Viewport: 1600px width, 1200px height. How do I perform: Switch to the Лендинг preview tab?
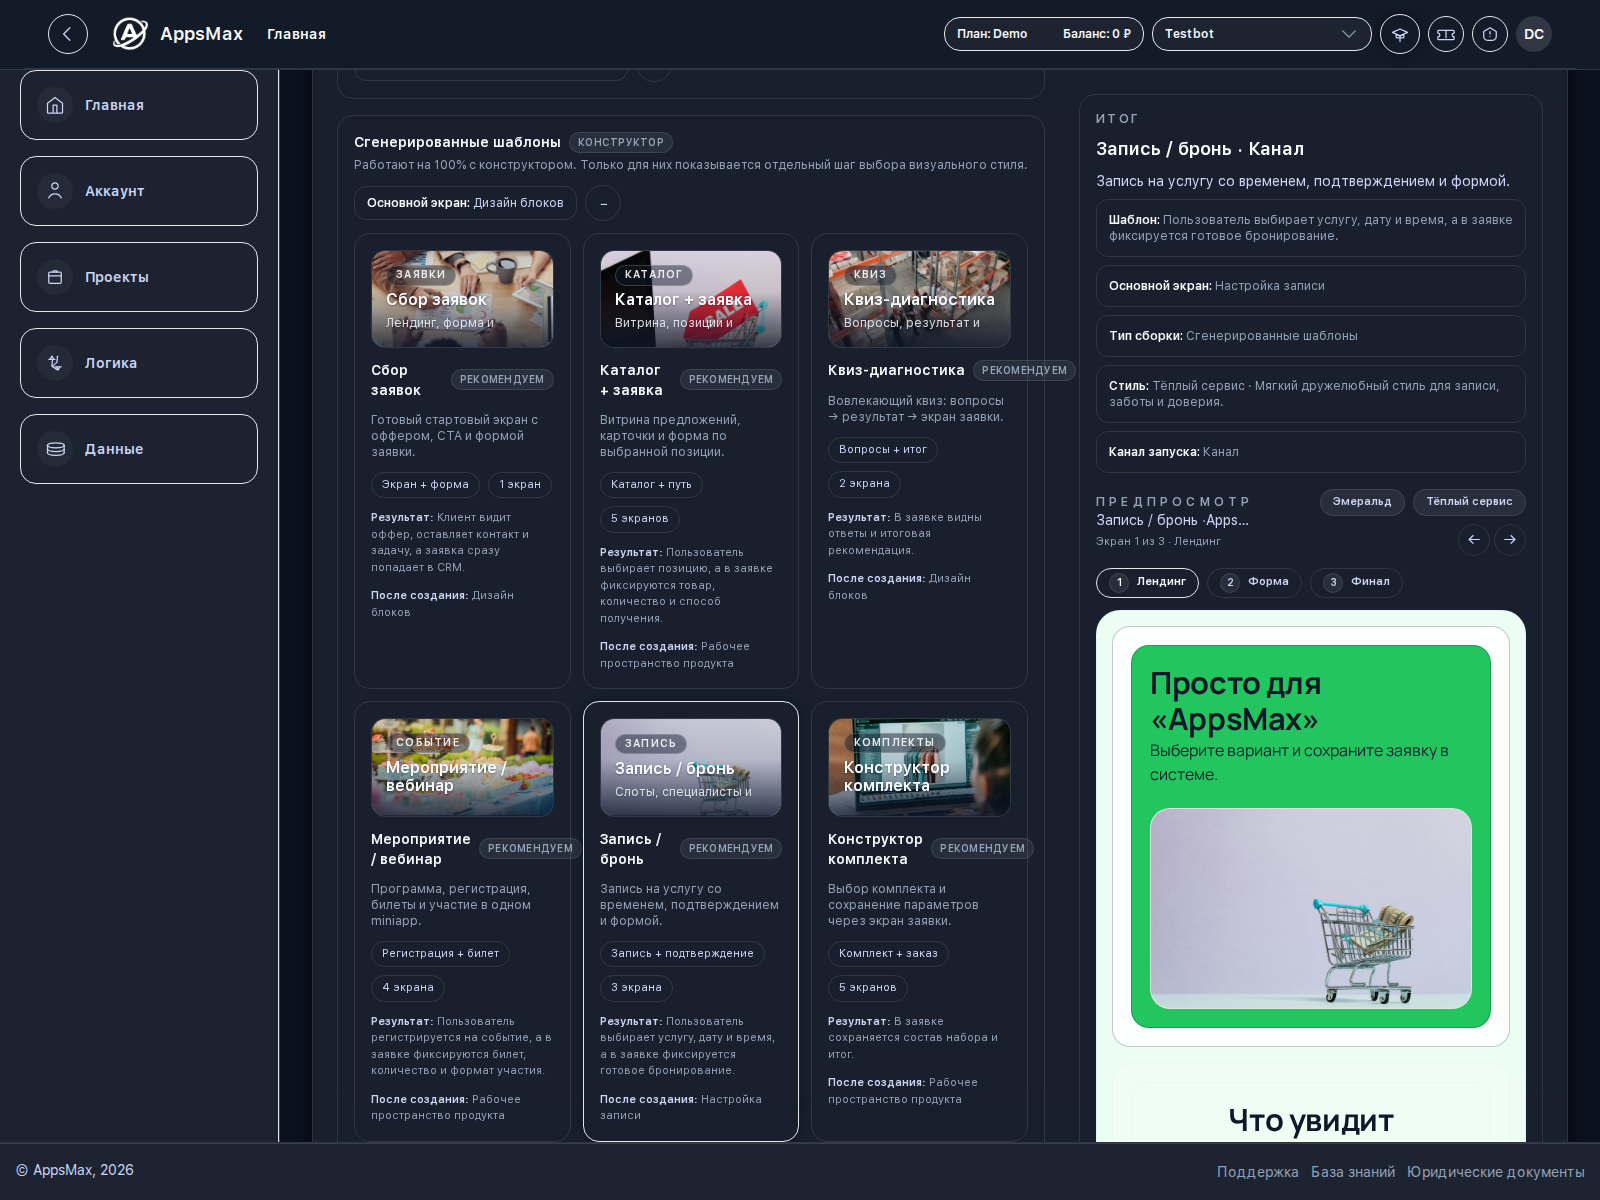tap(1147, 582)
